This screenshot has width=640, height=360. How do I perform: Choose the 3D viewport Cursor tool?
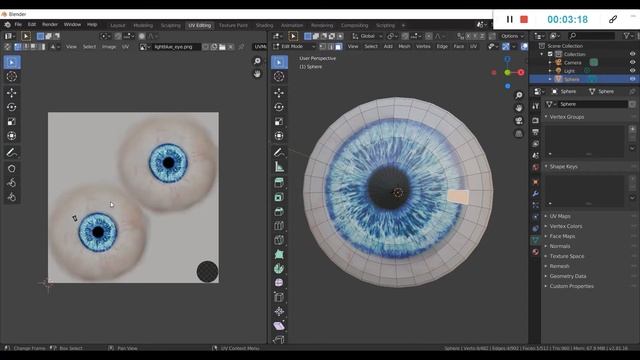click(x=279, y=77)
